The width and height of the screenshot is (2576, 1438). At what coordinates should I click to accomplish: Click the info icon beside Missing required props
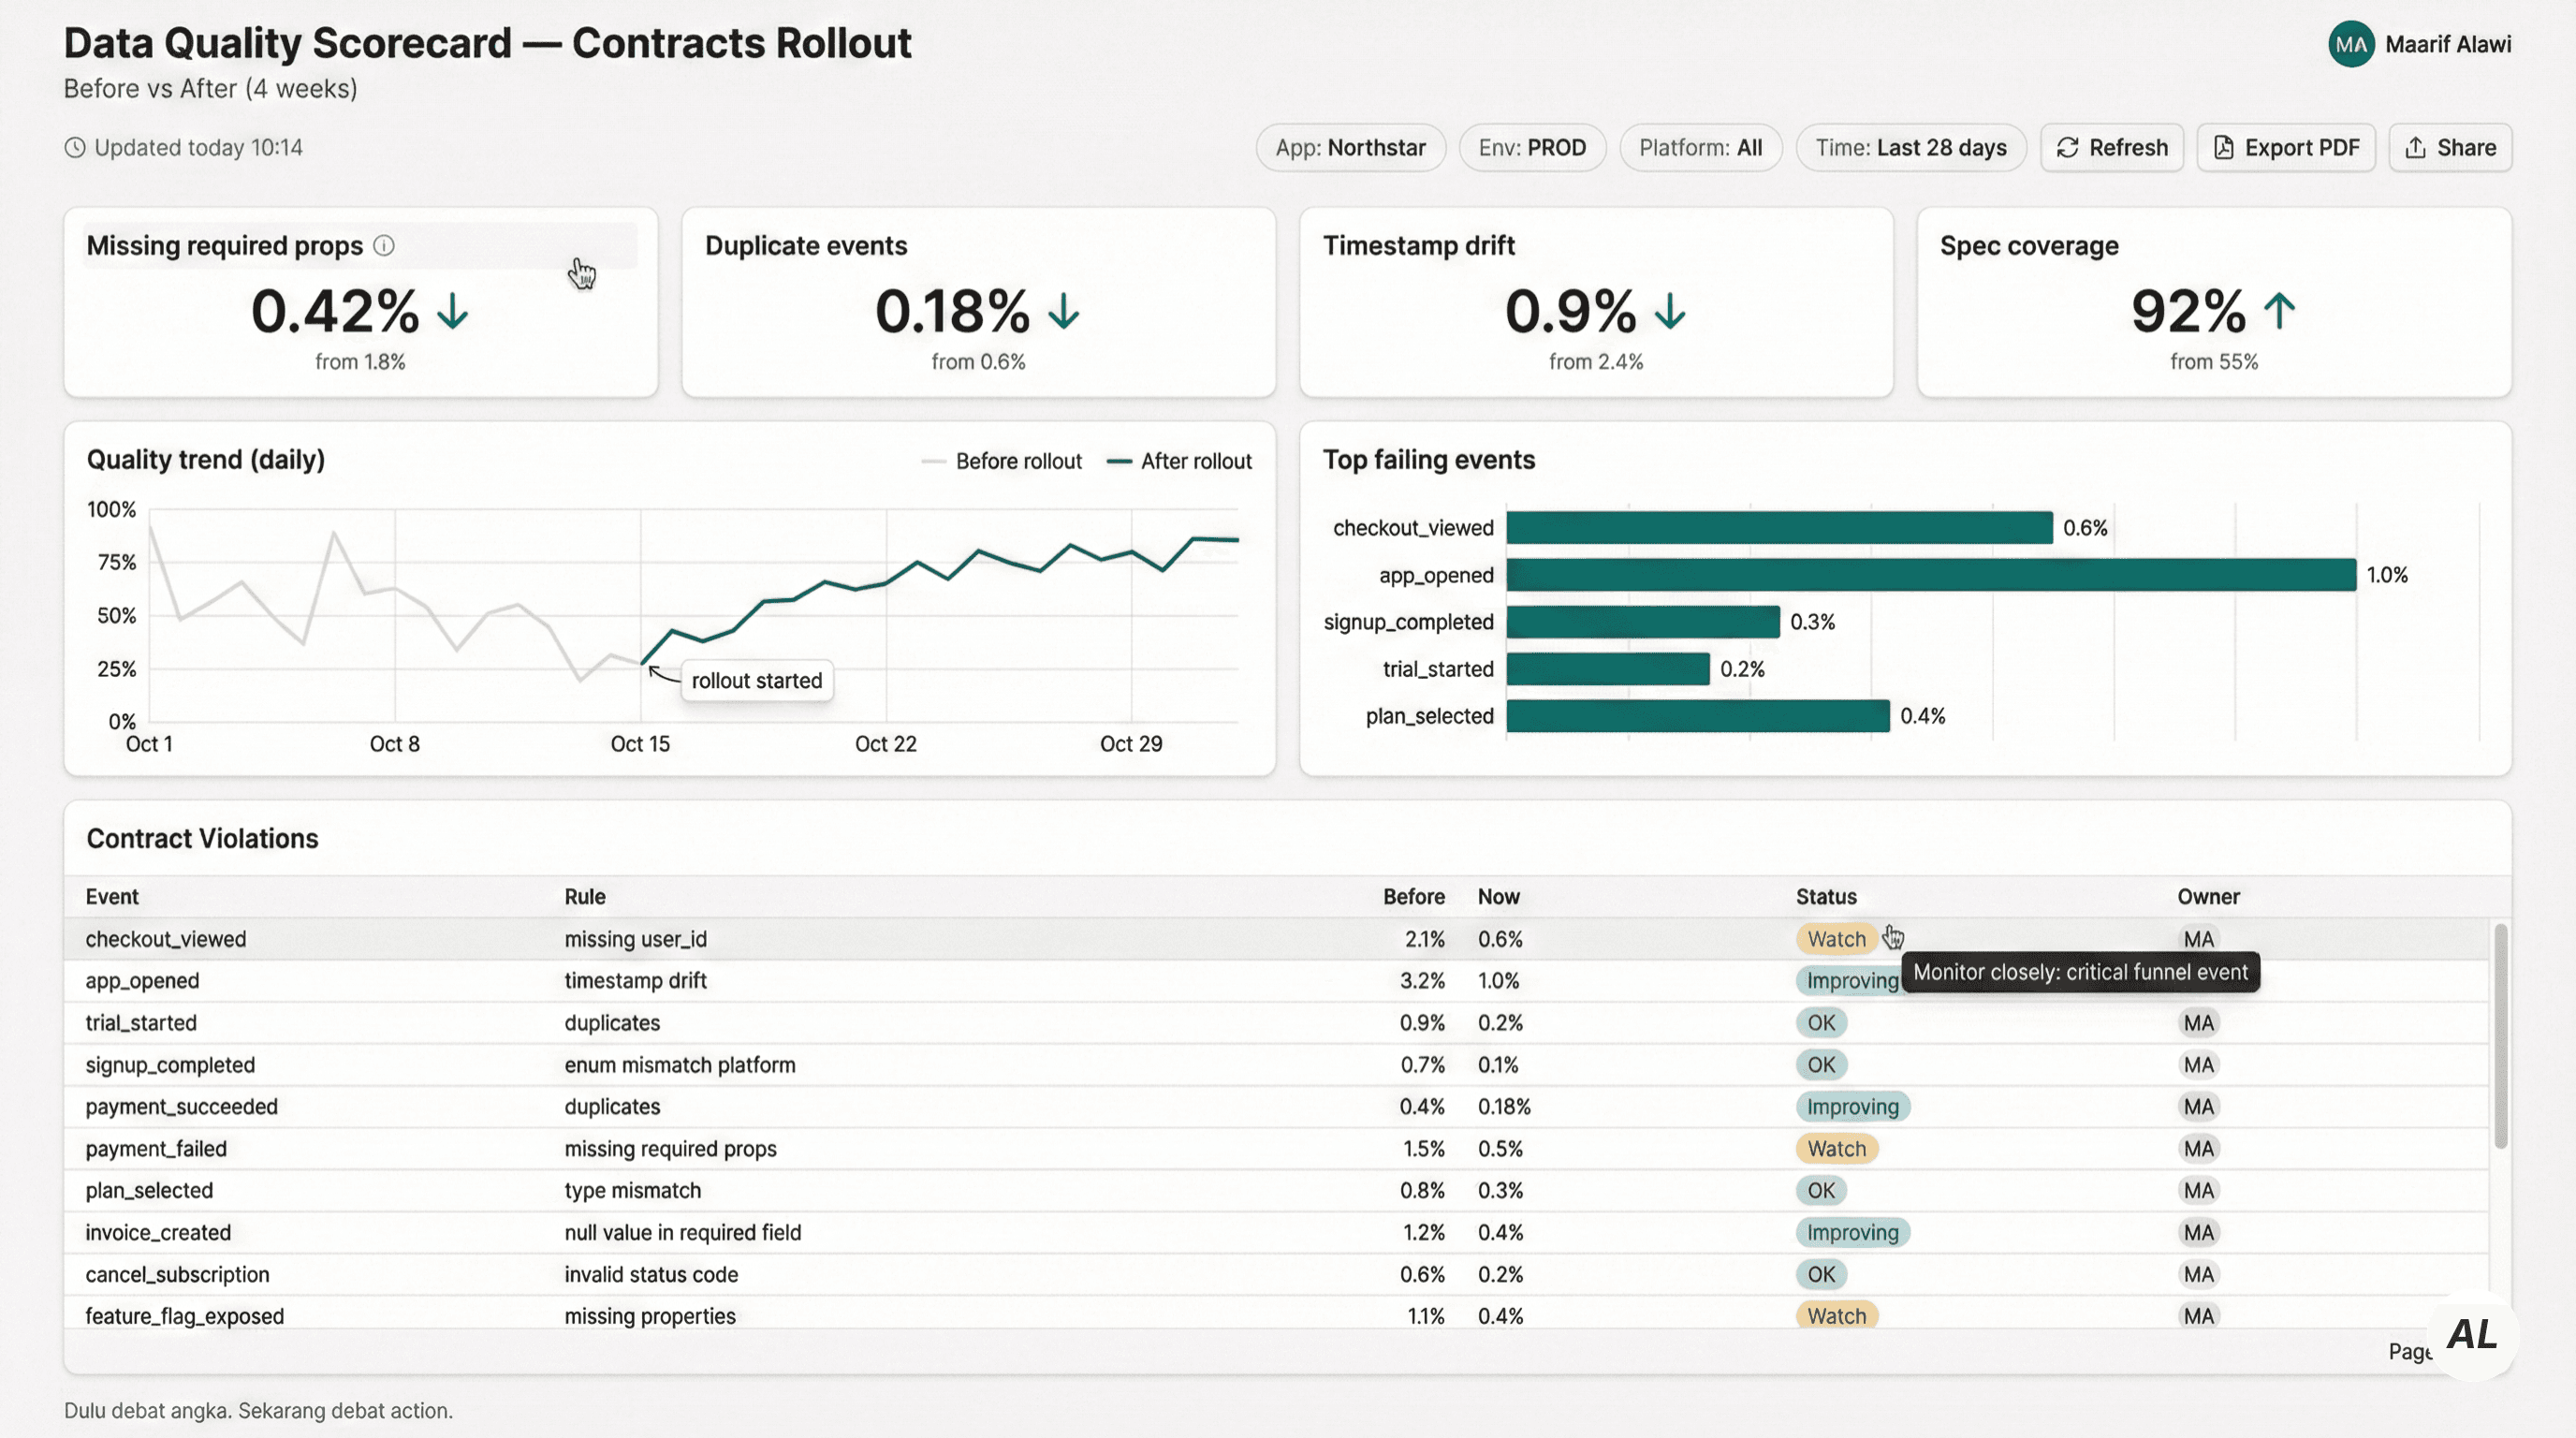384,246
